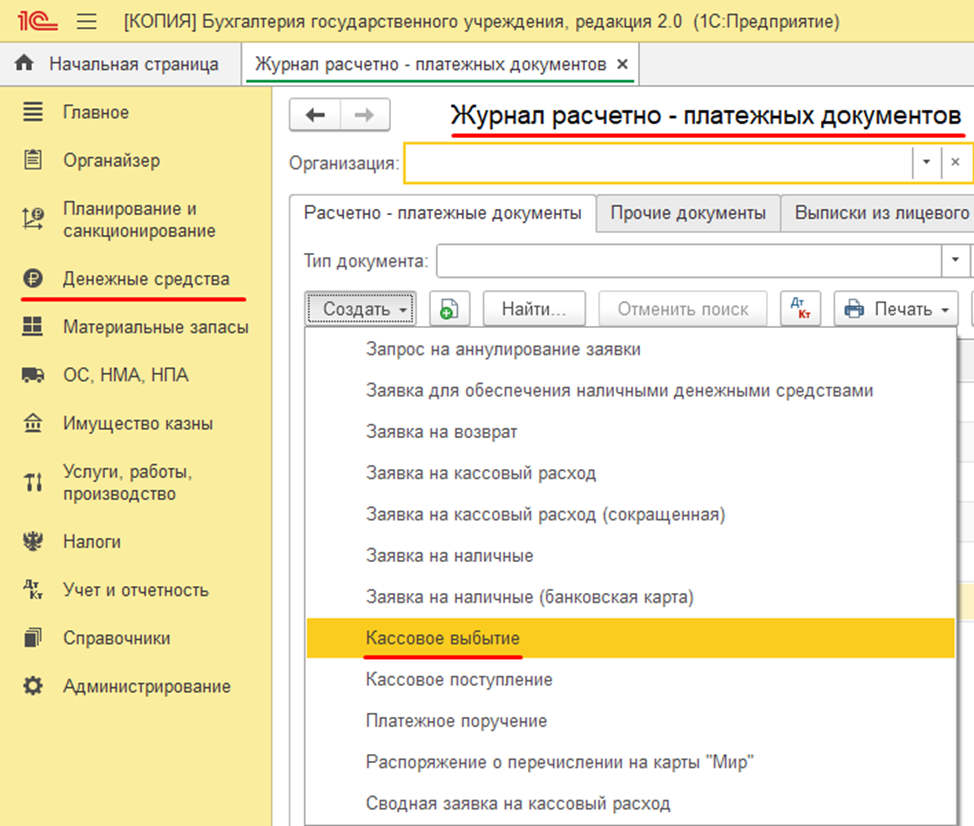
Task: Click the Органайзер clipboard icon
Action: [33, 160]
